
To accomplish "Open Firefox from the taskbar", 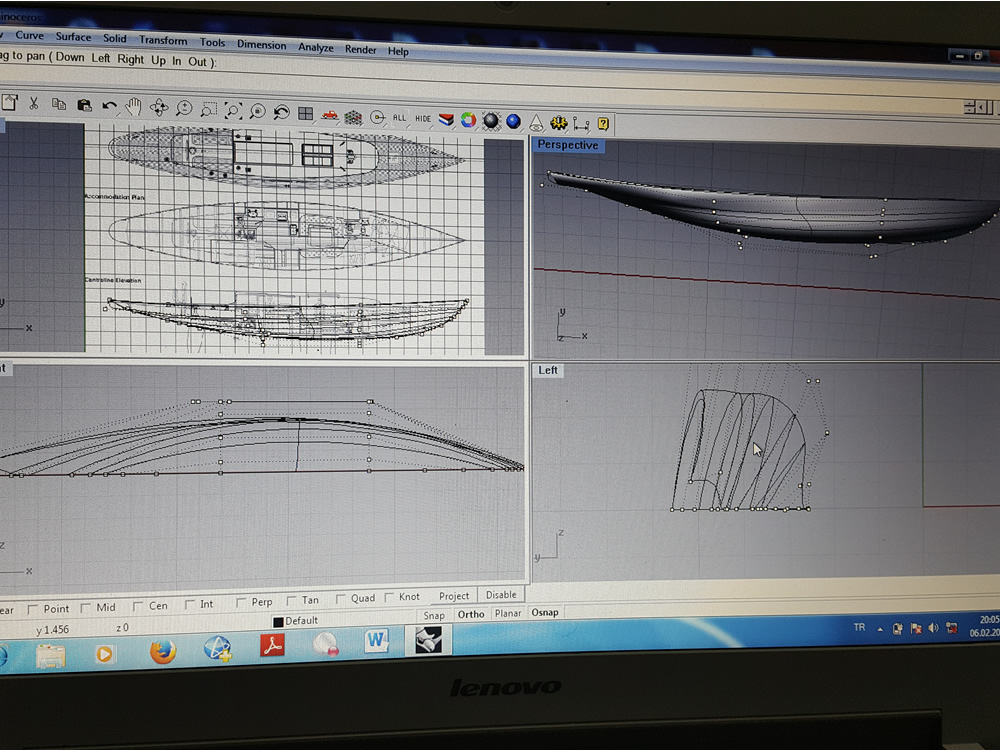I will [163, 651].
